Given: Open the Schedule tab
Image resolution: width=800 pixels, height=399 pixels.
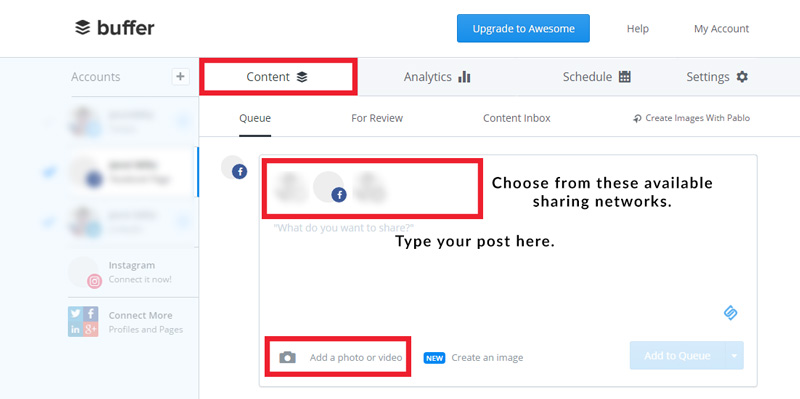Looking at the screenshot, I should [596, 77].
